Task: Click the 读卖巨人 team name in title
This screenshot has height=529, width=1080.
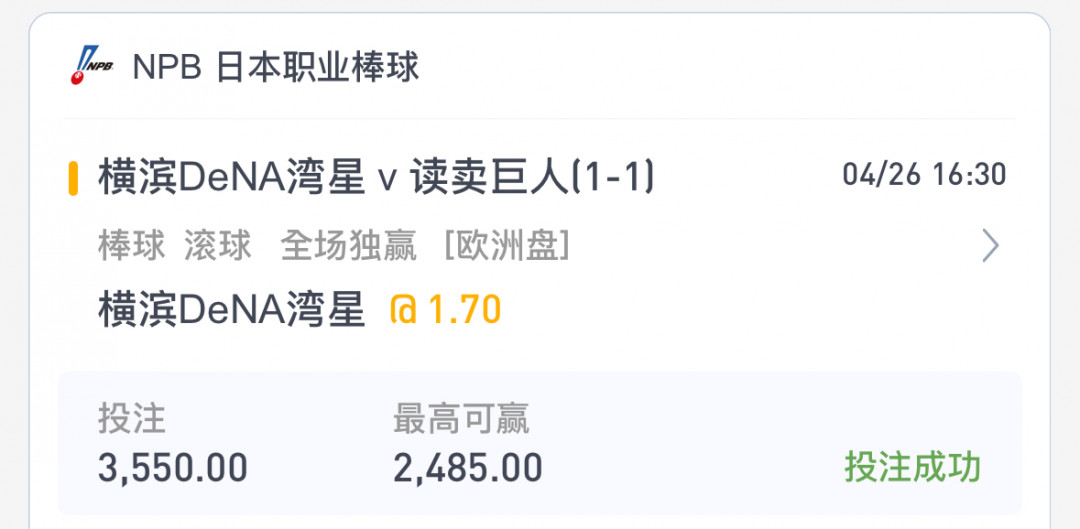Action: pyautogui.click(x=489, y=178)
